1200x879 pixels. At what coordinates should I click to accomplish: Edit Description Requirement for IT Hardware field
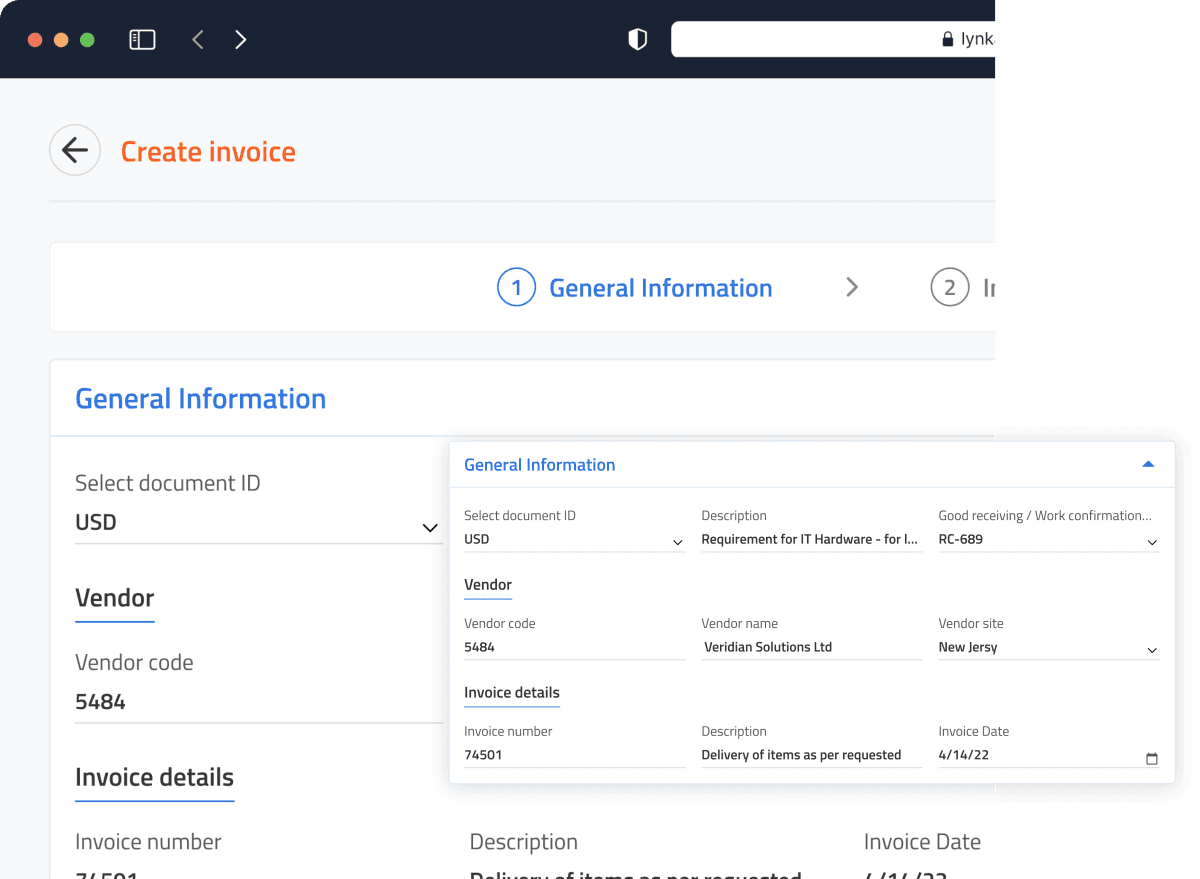coord(811,540)
